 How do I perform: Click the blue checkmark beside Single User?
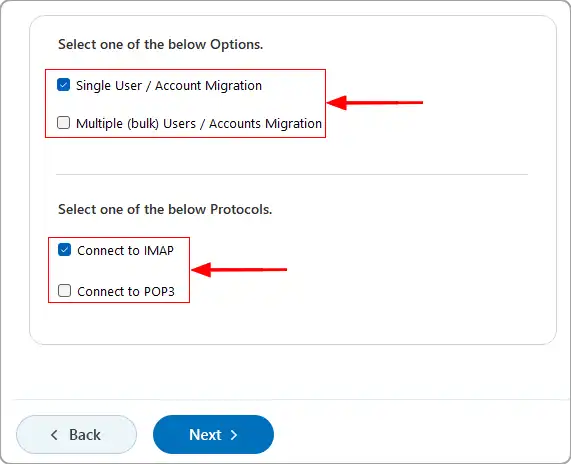pos(63,85)
